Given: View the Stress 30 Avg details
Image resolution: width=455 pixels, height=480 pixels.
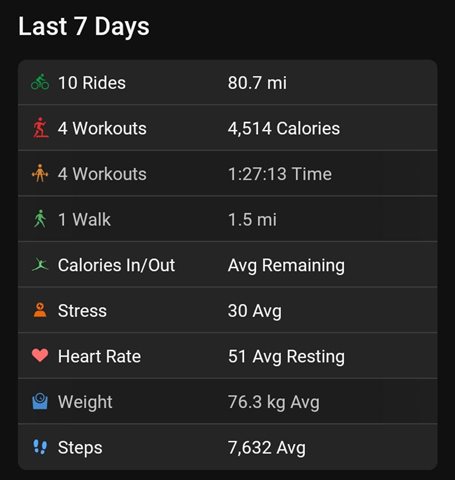Looking at the screenshot, I should (x=228, y=310).
